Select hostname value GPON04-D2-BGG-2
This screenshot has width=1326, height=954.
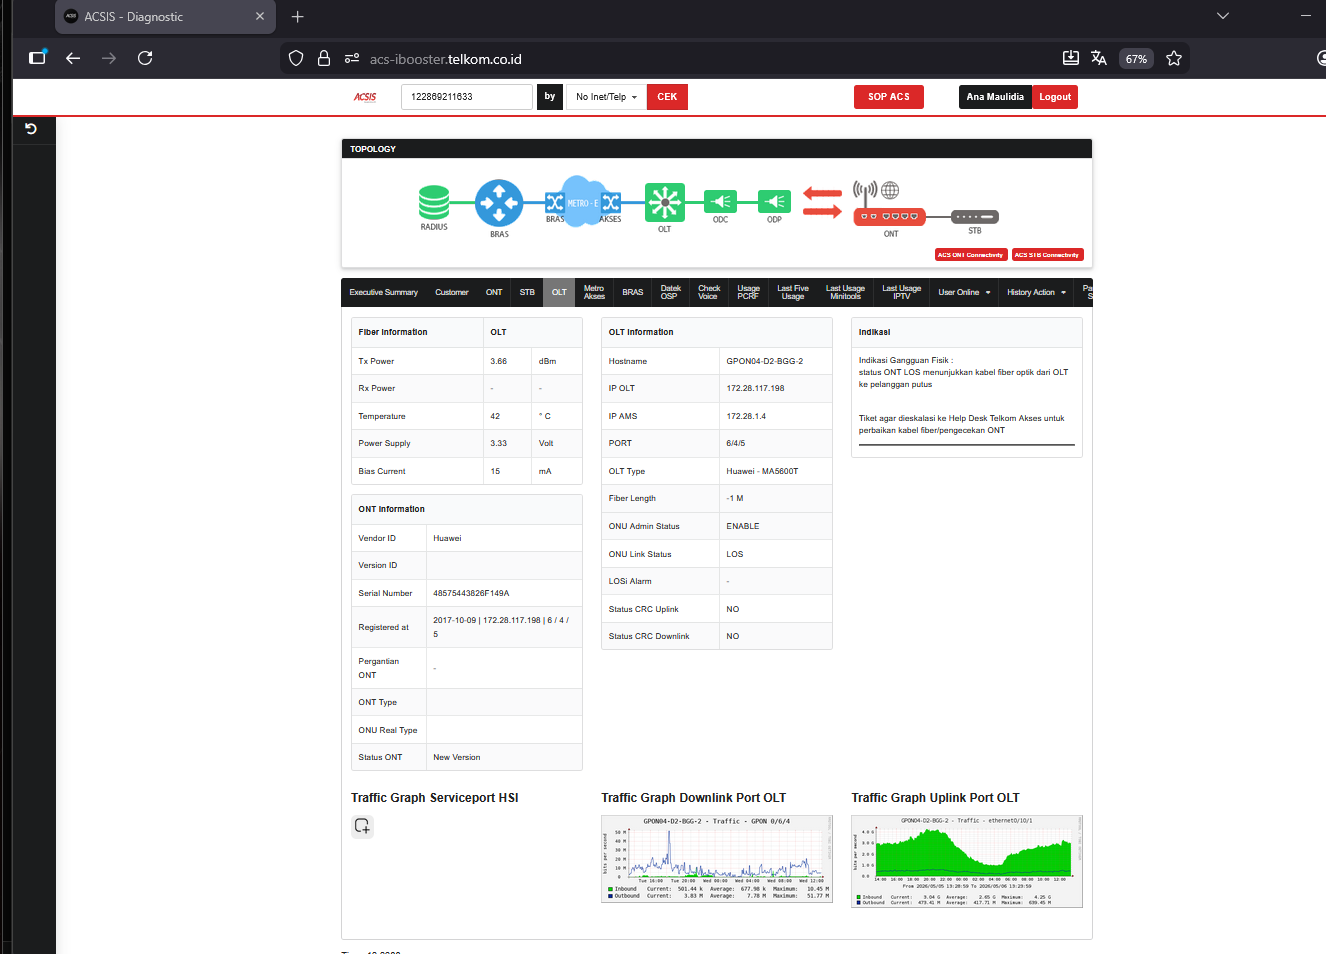(x=764, y=361)
